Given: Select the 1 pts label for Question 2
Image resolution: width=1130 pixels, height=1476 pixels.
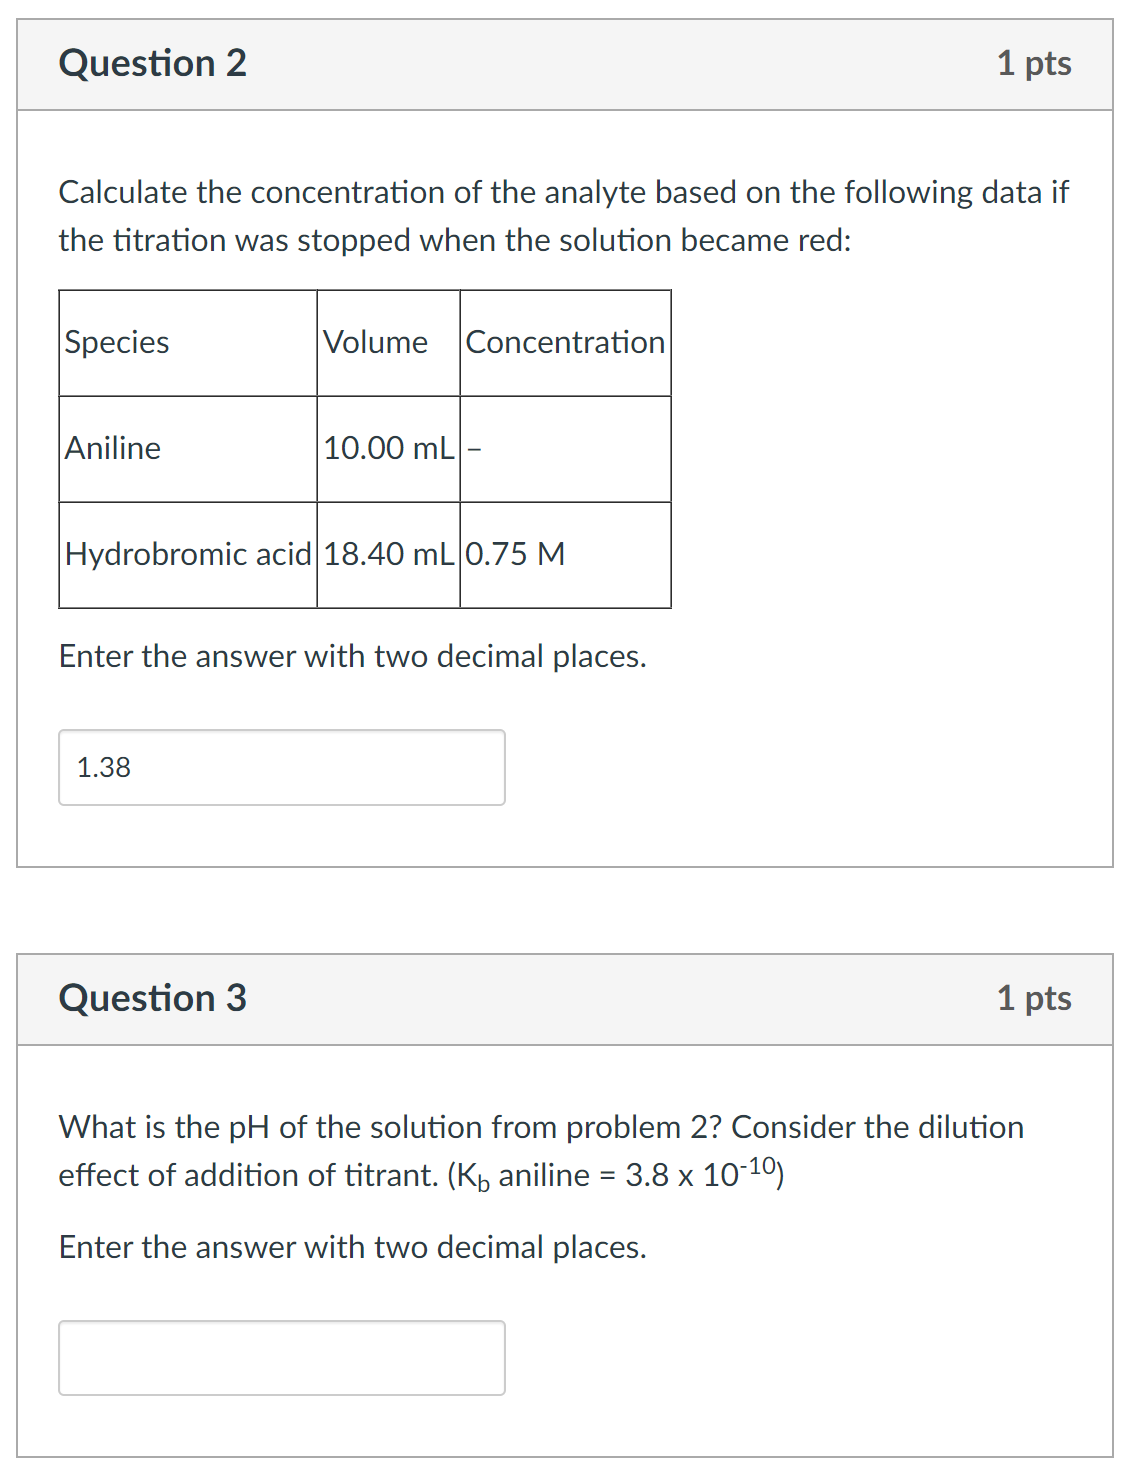Looking at the screenshot, I should tap(1034, 64).
